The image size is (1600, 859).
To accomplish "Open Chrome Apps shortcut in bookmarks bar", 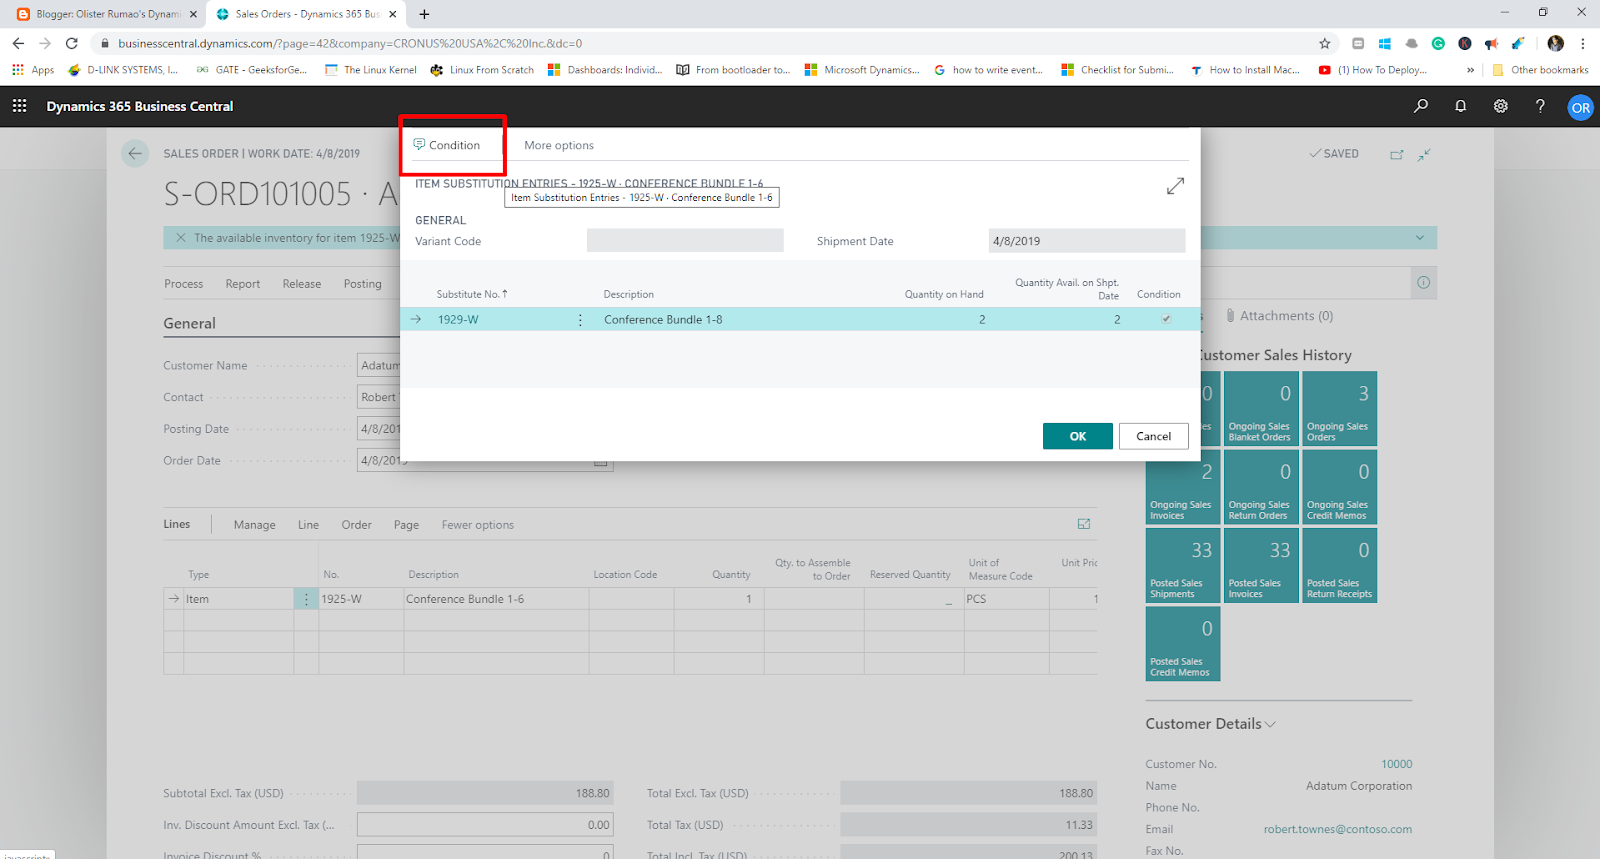I will [x=33, y=70].
